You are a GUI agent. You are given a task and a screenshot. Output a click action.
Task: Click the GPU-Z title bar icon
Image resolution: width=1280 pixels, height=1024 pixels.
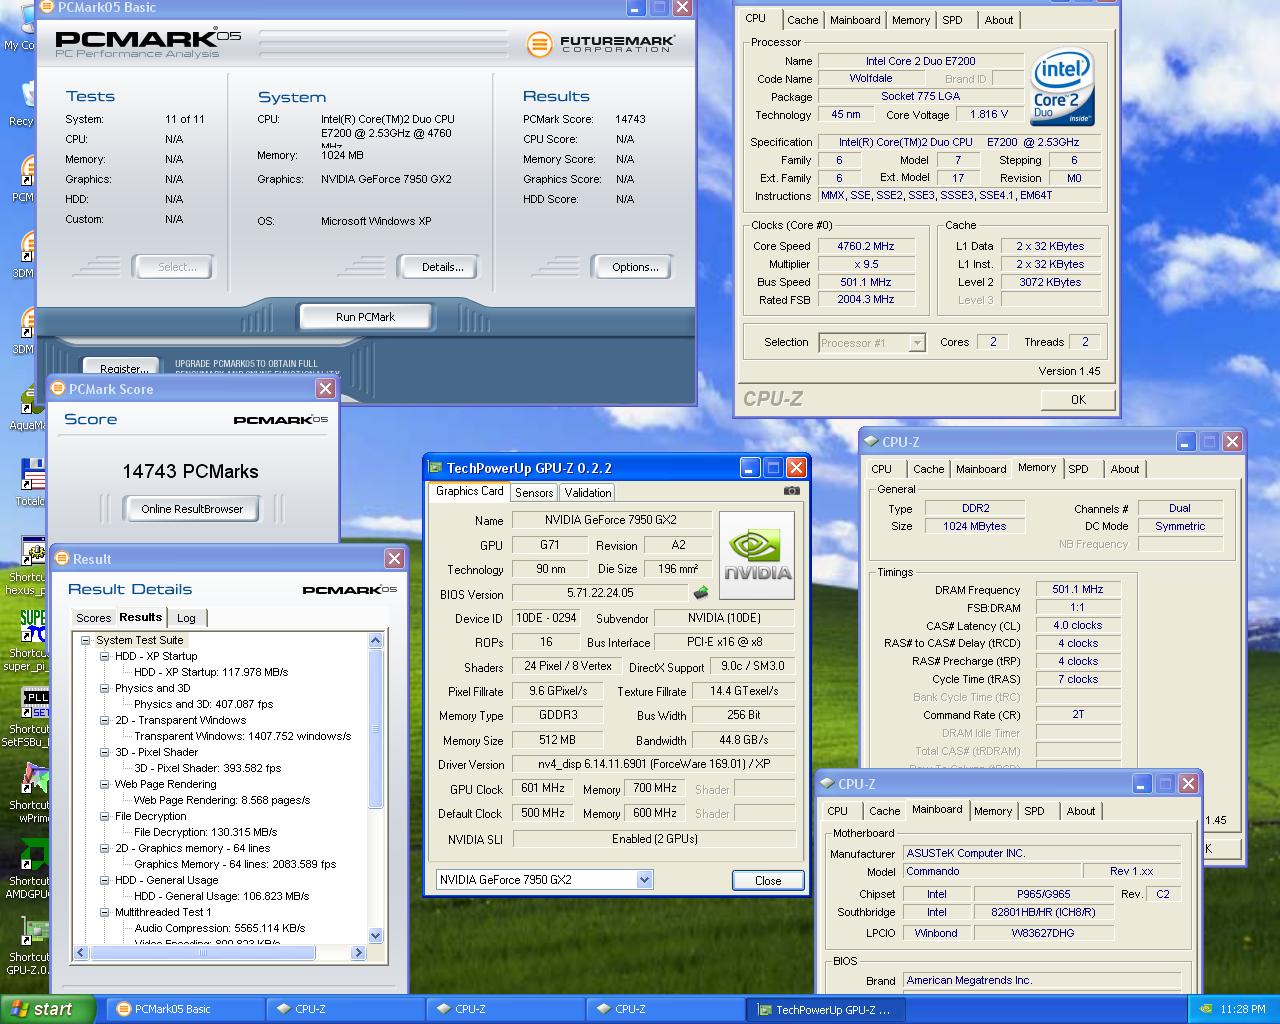tap(435, 467)
